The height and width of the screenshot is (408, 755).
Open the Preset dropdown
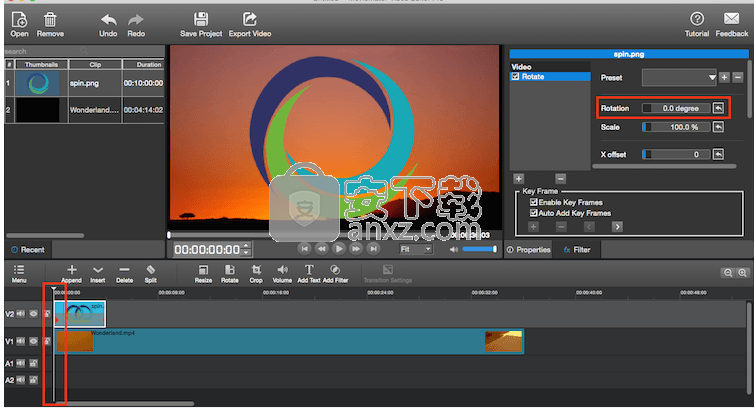679,78
